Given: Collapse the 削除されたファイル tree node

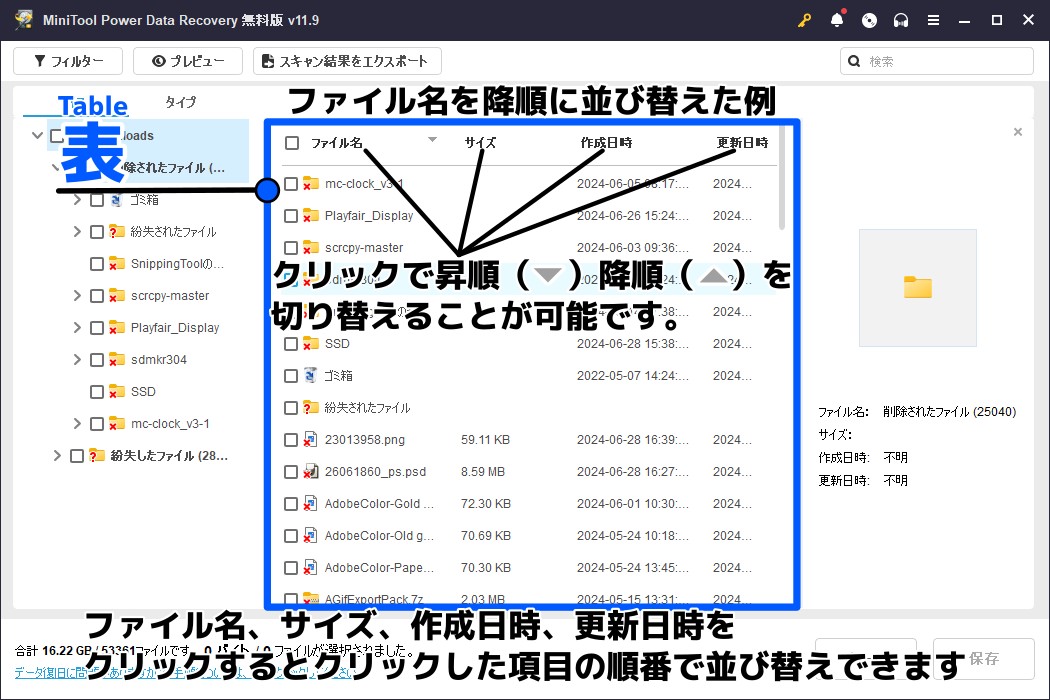Looking at the screenshot, I should pos(56,167).
